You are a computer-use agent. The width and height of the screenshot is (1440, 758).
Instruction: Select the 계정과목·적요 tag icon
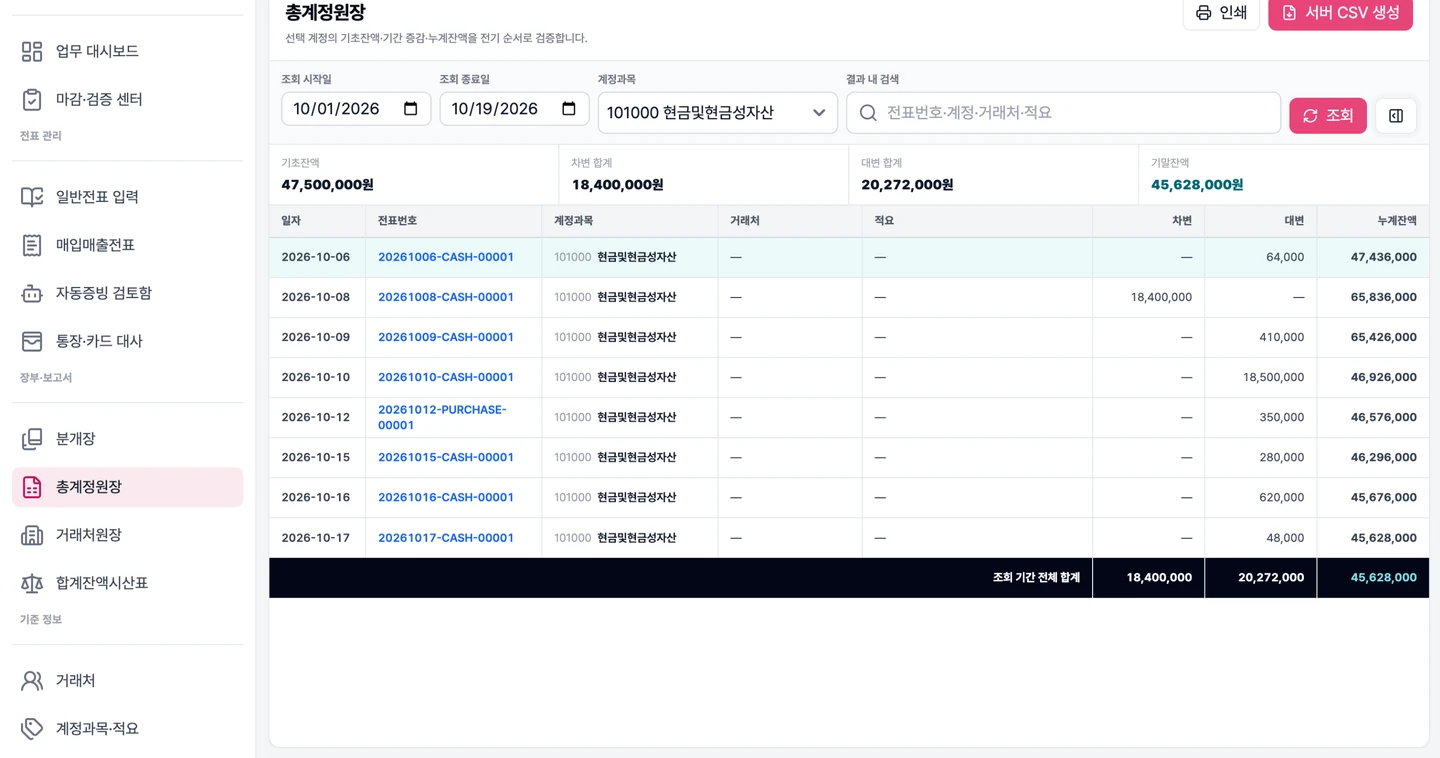pos(32,729)
